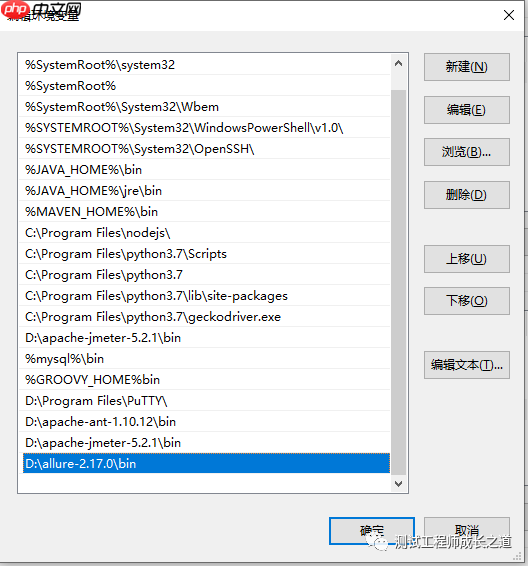
Task: Cancel with the 取消 button
Action: pyautogui.click(x=467, y=531)
